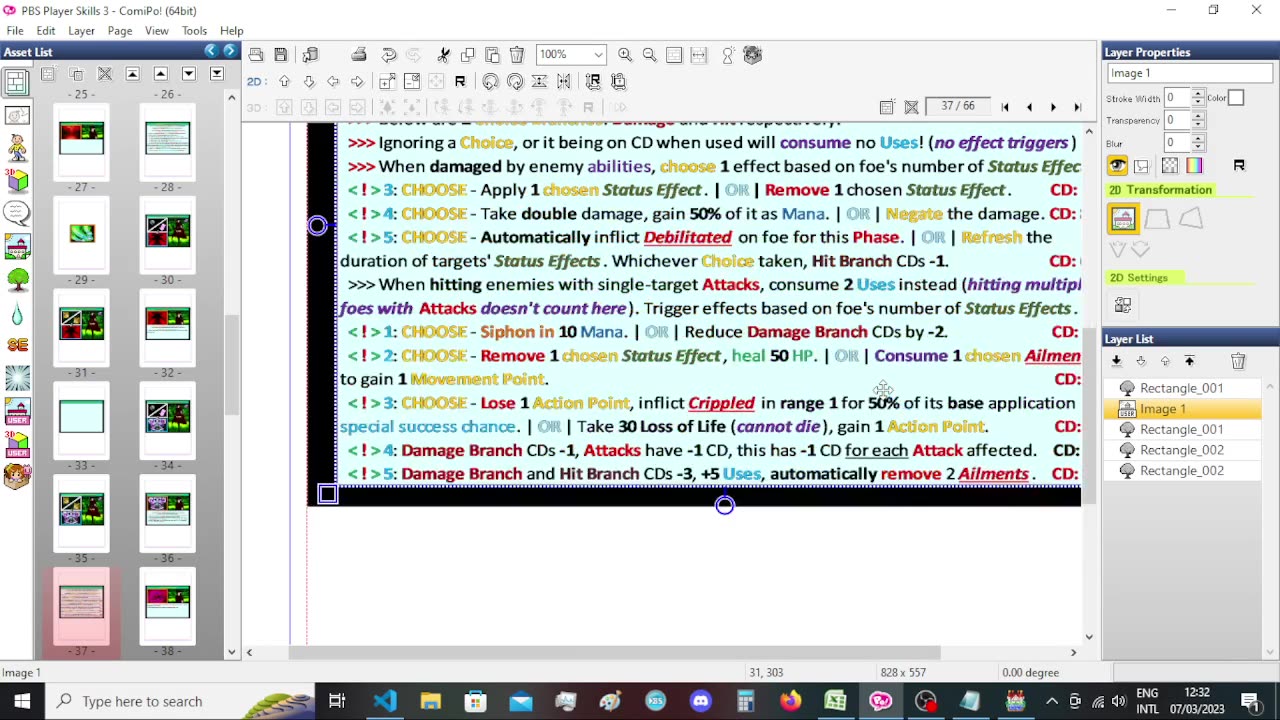Jump to the last page
Image resolution: width=1280 pixels, height=720 pixels.
pos(1077,107)
